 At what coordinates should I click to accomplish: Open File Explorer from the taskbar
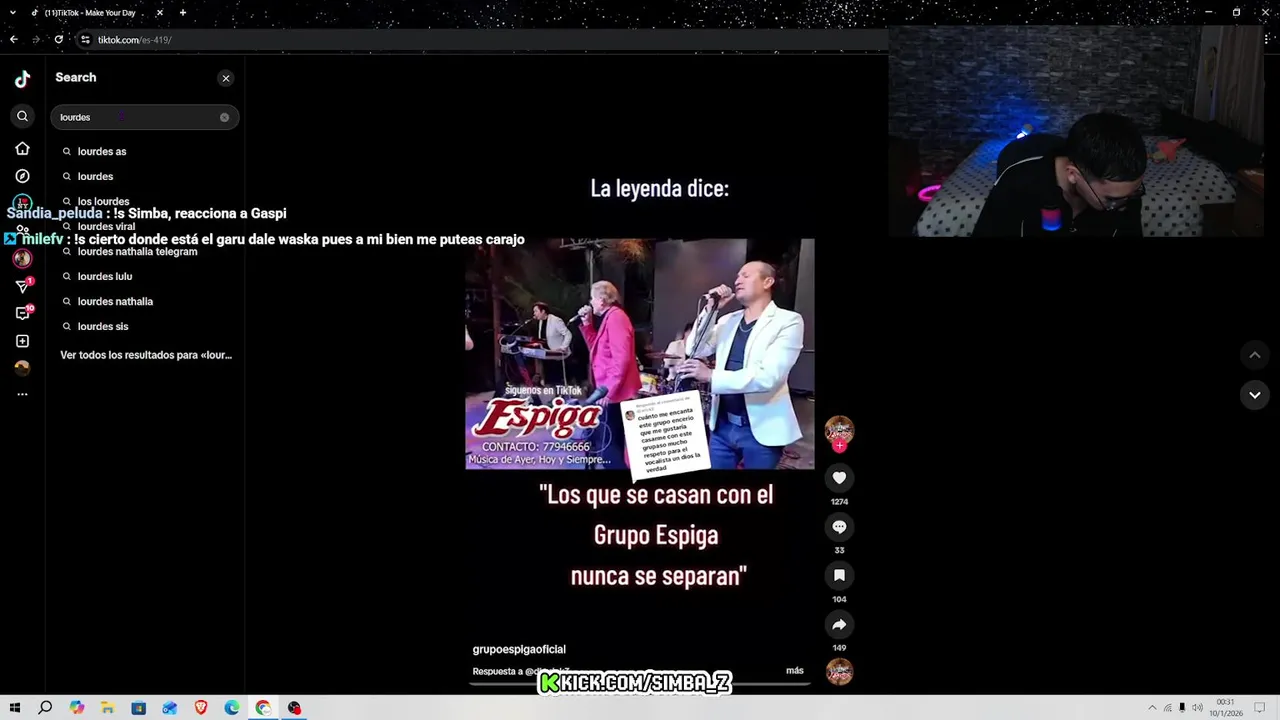107,708
